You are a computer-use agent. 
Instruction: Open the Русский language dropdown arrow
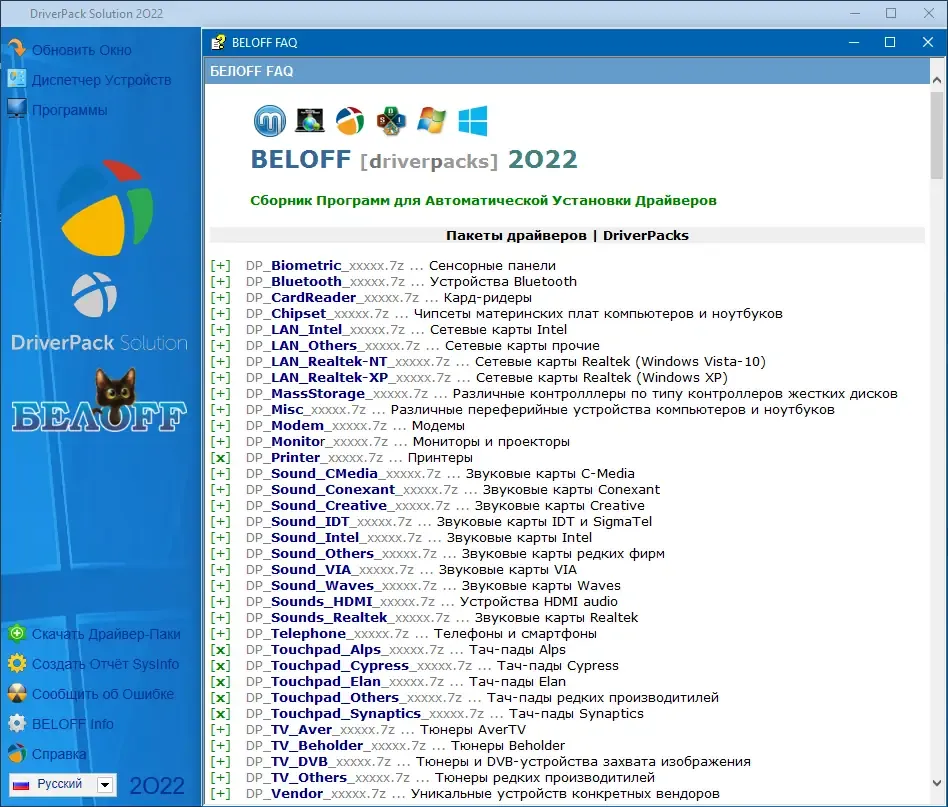(x=105, y=785)
